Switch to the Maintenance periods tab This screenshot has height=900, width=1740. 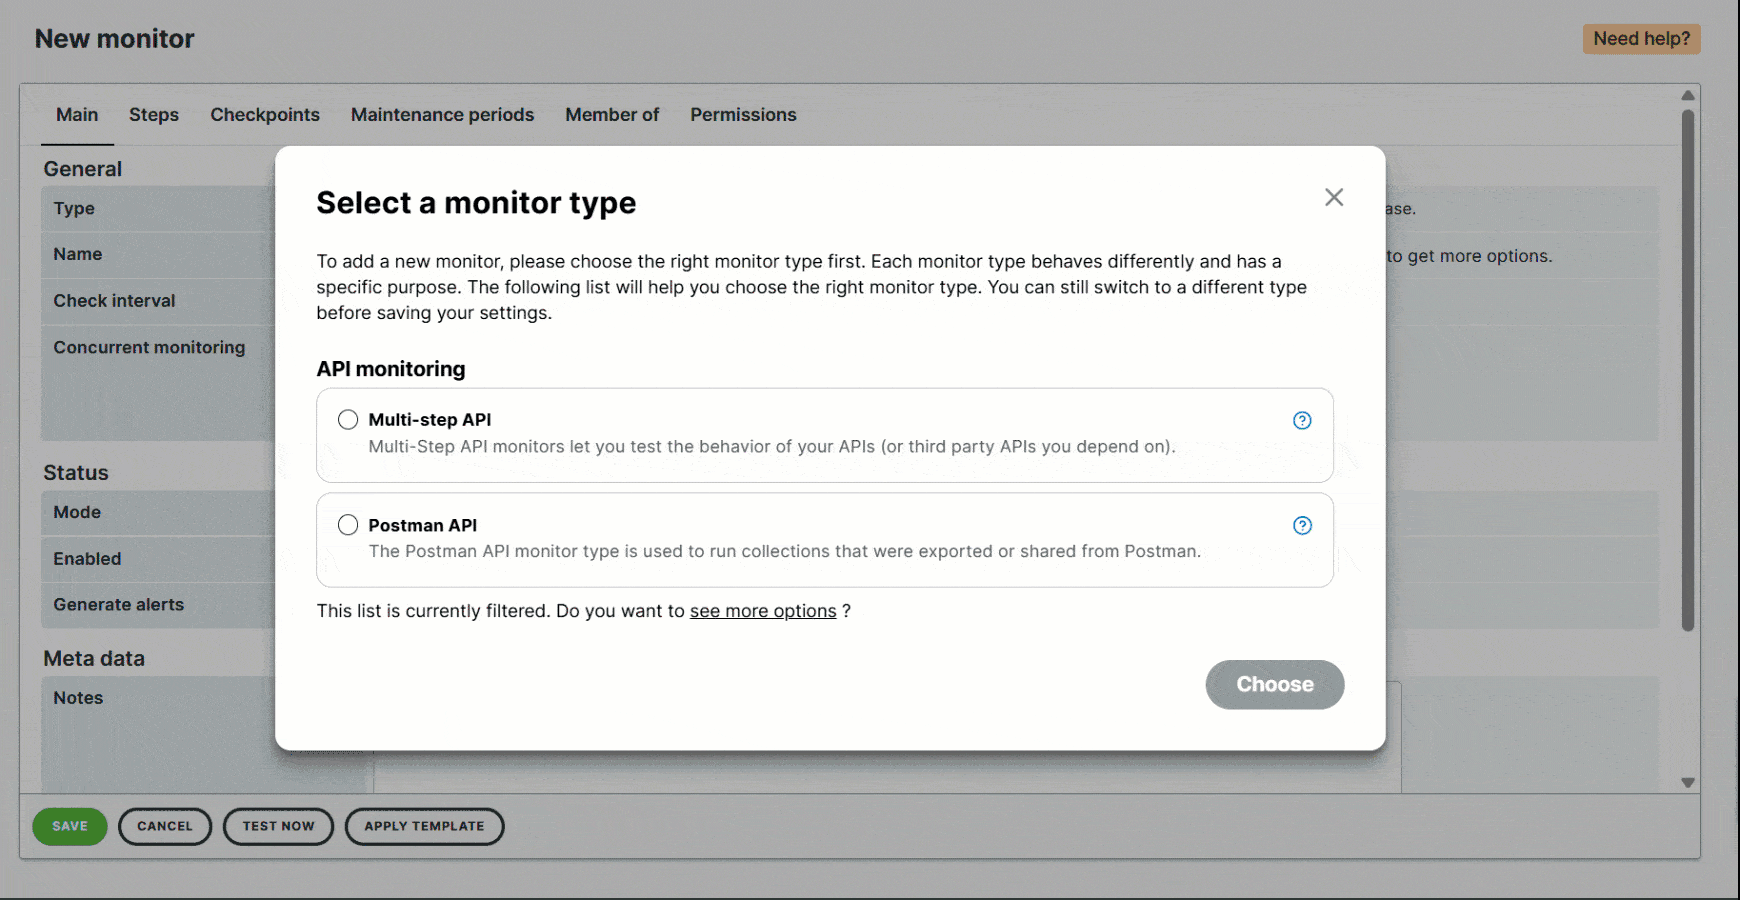tap(442, 114)
